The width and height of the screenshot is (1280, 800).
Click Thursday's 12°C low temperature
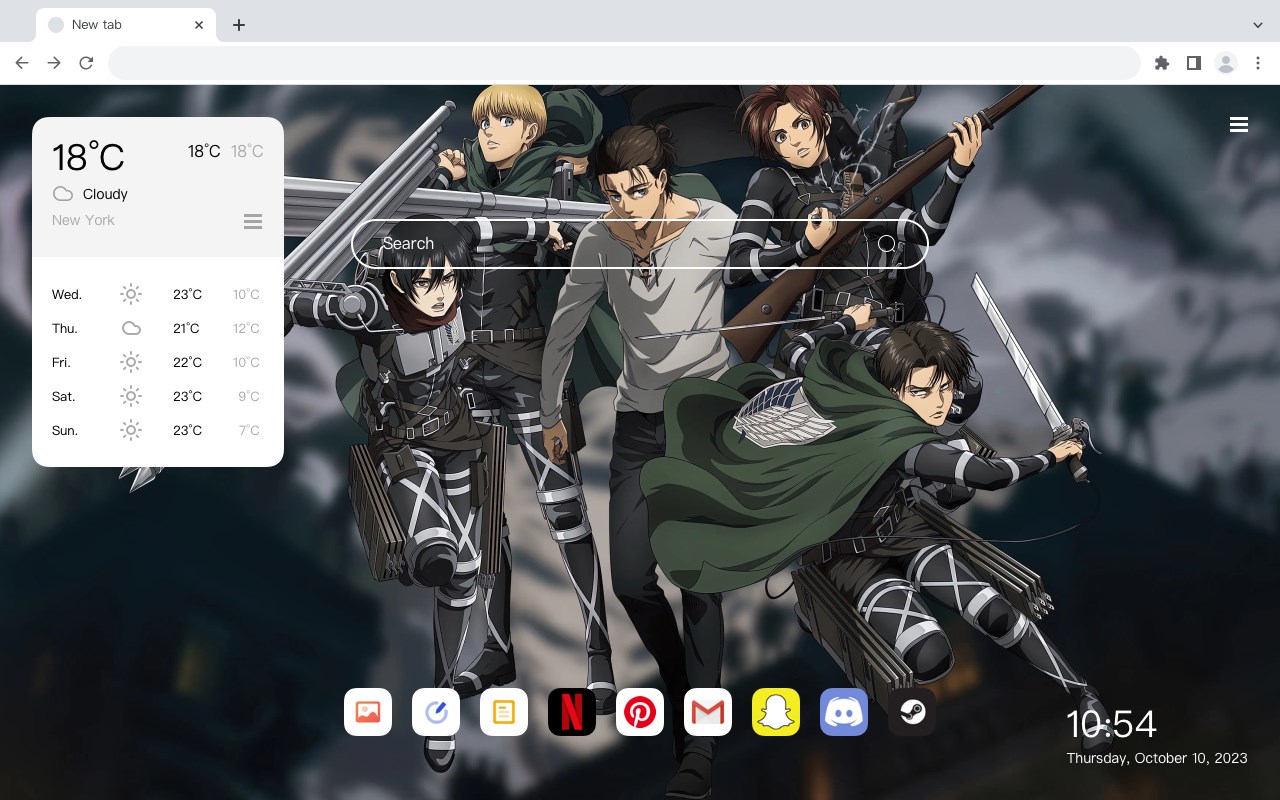[247, 328]
